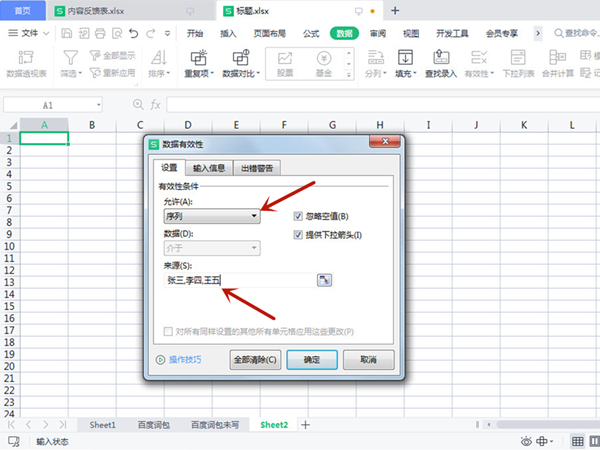Click the fx insert function icon
Viewport: 600px width, 450px height.
click(155, 104)
